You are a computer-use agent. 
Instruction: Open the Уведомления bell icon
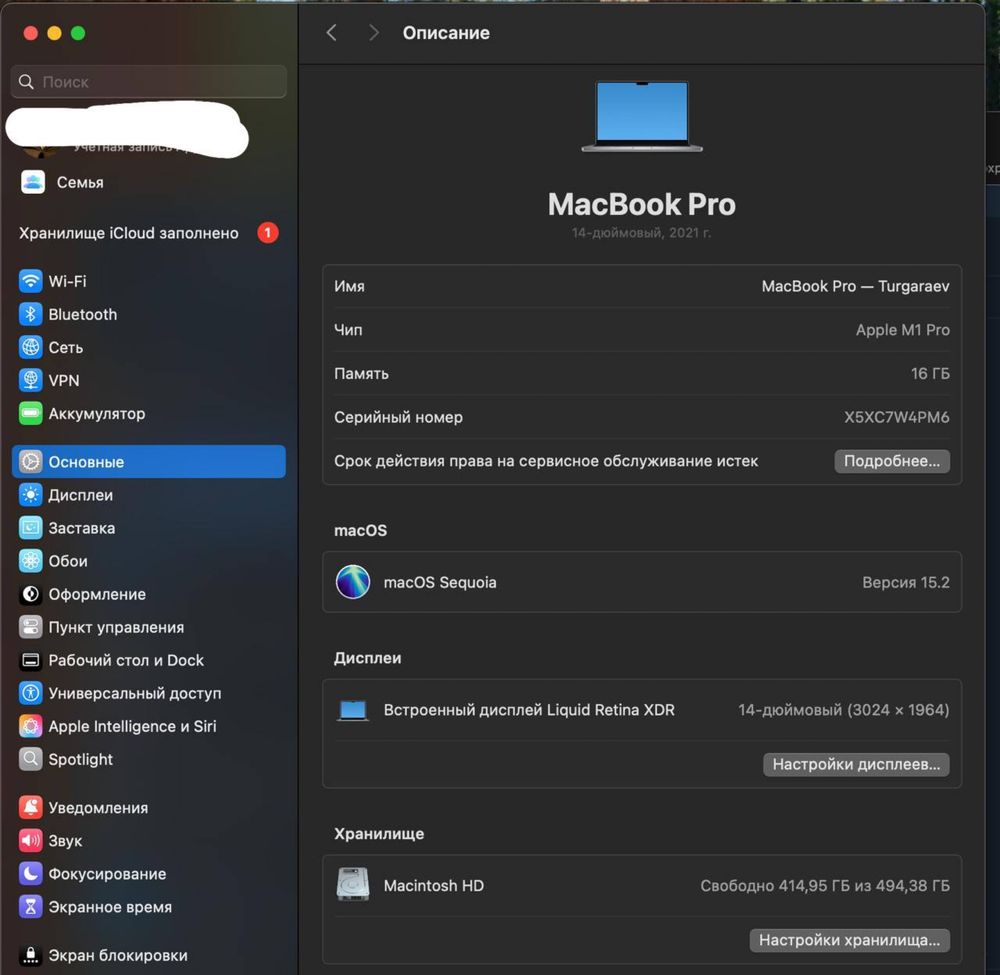[x=31, y=808]
